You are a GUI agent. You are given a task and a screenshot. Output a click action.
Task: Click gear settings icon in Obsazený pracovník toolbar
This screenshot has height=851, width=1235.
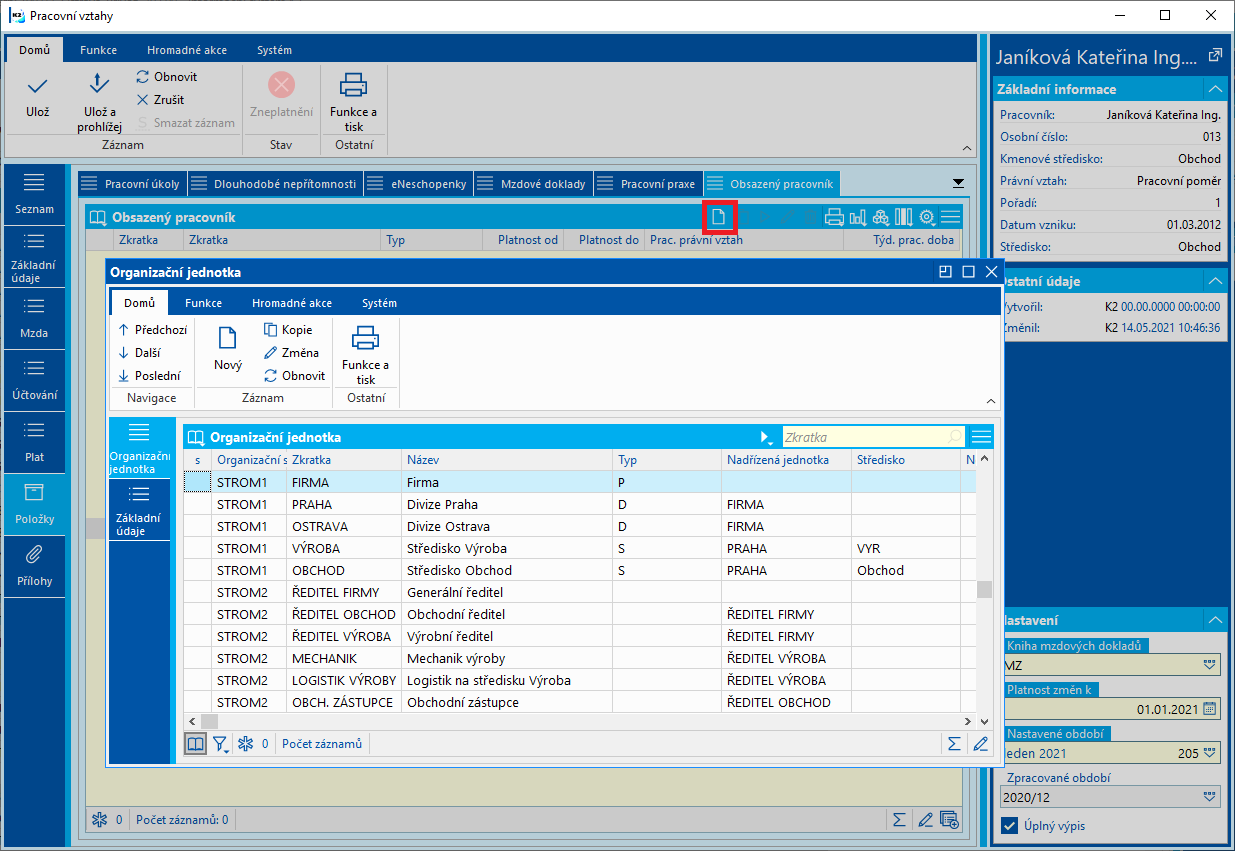pos(927,217)
